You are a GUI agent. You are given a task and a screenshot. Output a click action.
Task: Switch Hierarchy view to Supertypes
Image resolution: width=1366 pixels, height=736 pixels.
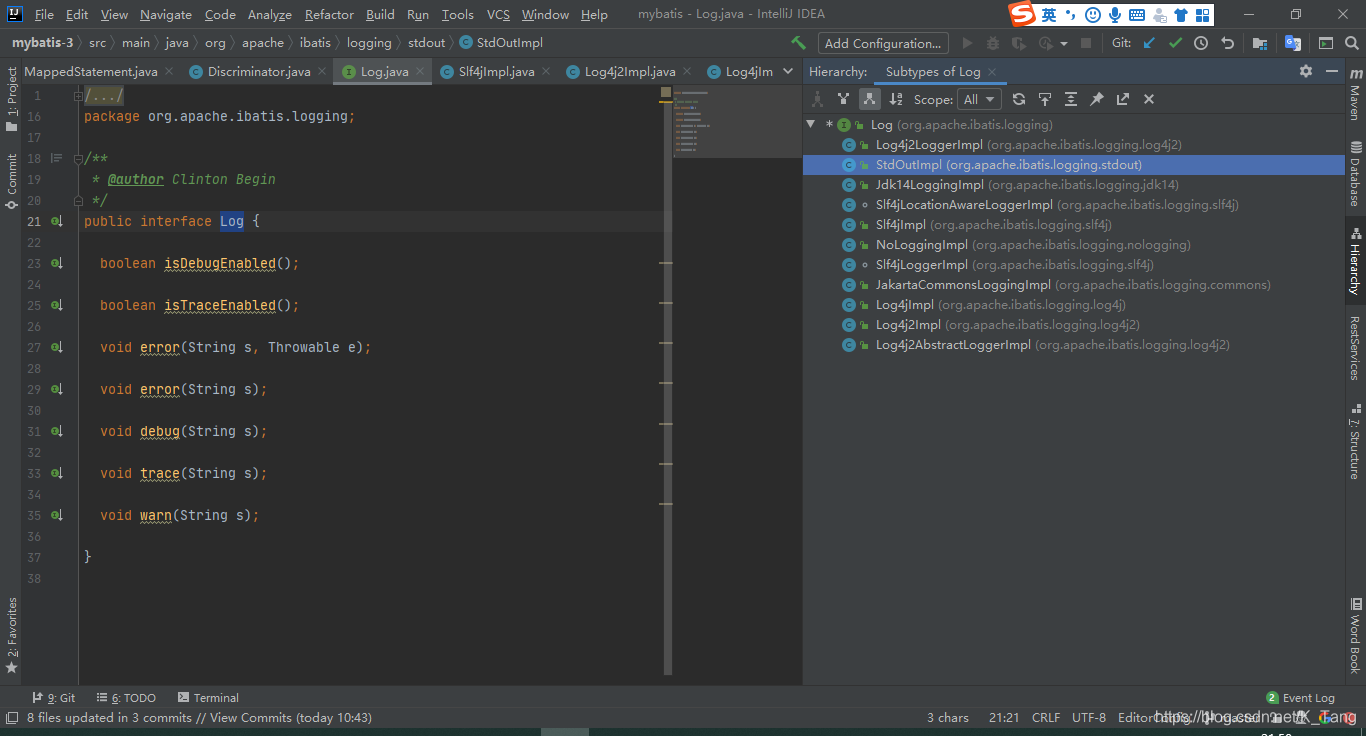tap(843, 99)
